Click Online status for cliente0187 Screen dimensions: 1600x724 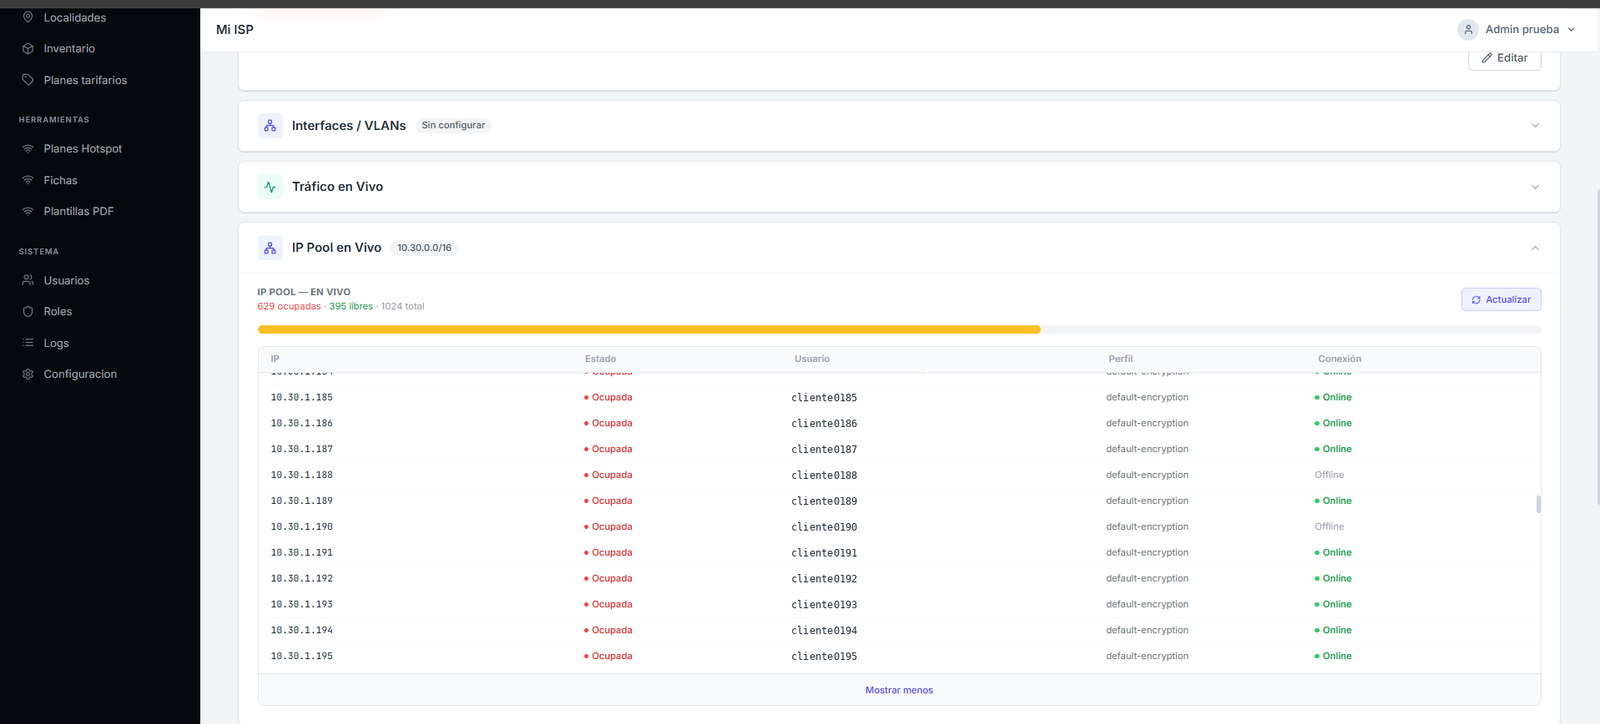point(1333,450)
